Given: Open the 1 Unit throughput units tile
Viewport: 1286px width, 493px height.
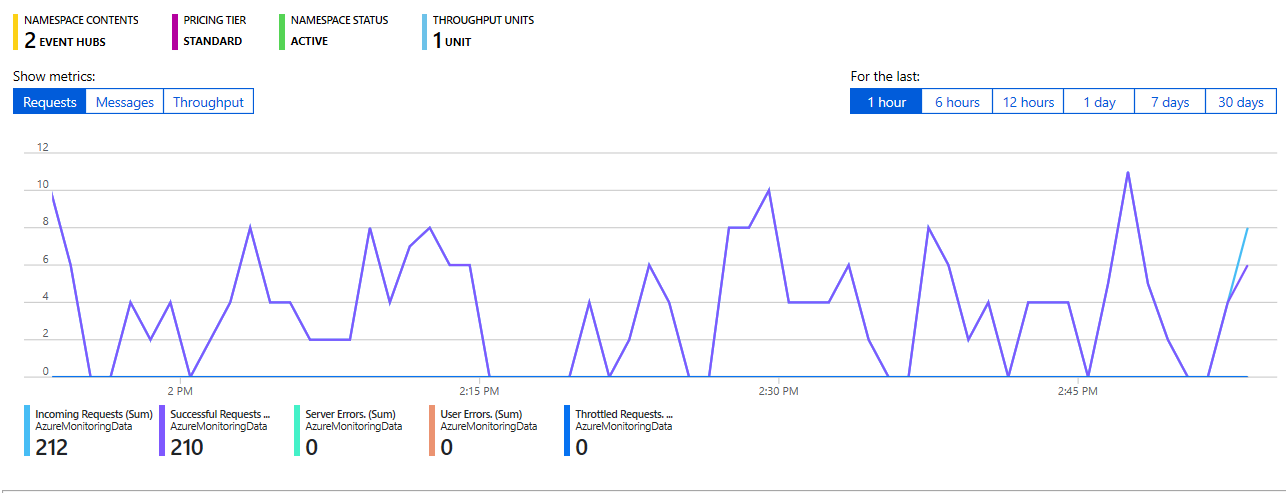Looking at the screenshot, I should pos(452,41).
